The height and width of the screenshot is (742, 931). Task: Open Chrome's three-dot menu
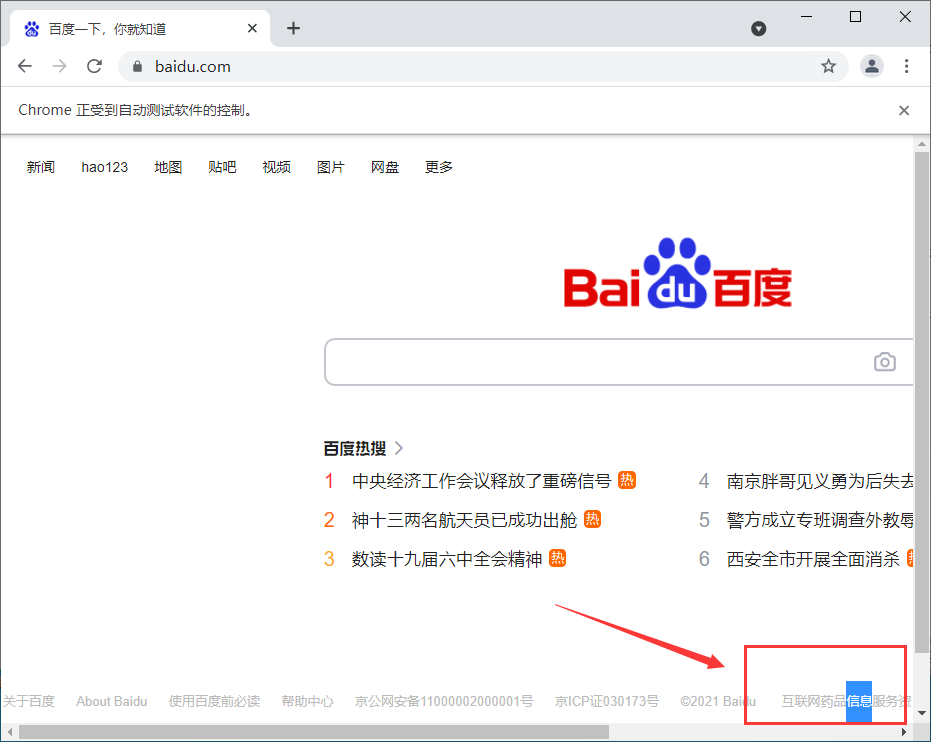coord(906,66)
